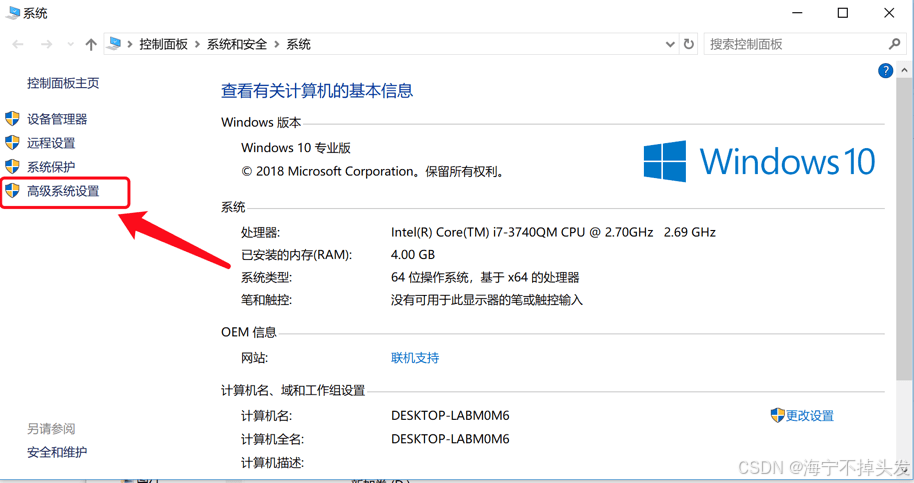
Task: Click the computer icon in the address bar
Action: coord(115,44)
